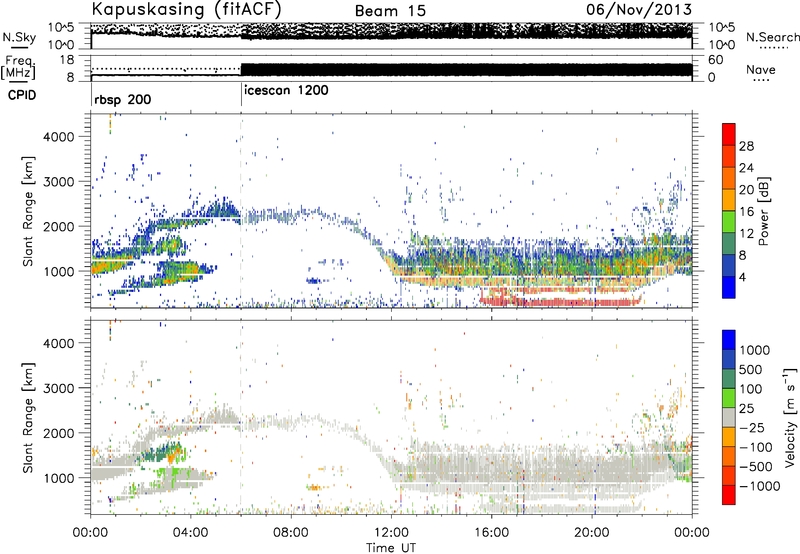The image size is (800, 554).
Task: Click the "CPID" row label
Action: point(22,95)
